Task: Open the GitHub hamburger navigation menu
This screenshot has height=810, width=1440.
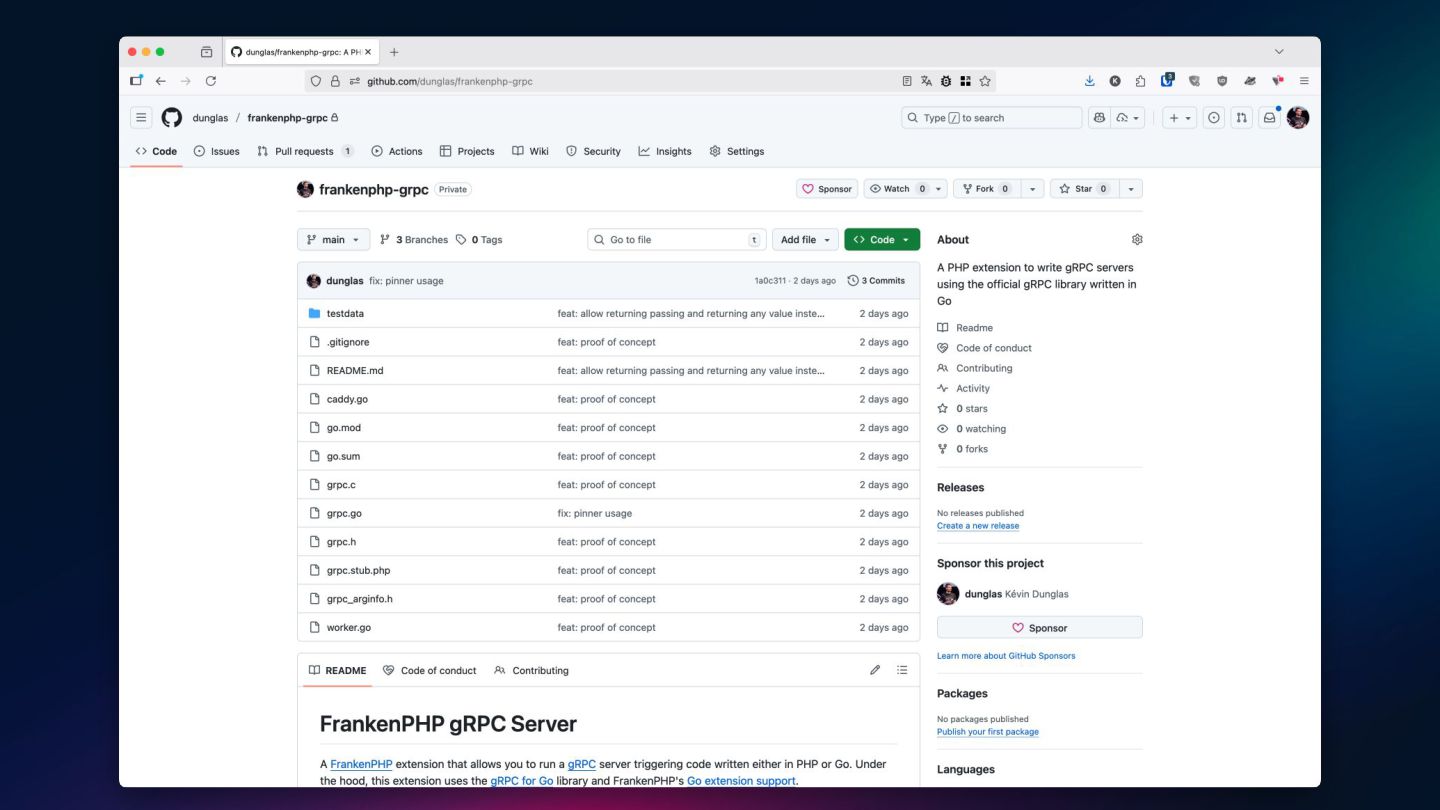Action: (141, 118)
